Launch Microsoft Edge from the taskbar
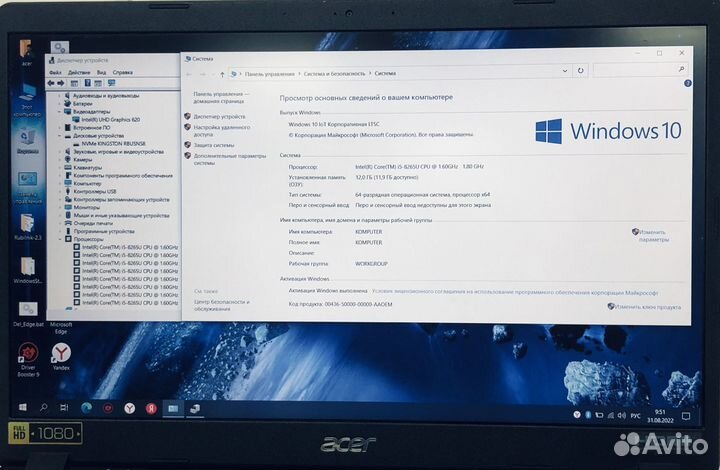720x470 pixels. pyautogui.click(x=86, y=408)
